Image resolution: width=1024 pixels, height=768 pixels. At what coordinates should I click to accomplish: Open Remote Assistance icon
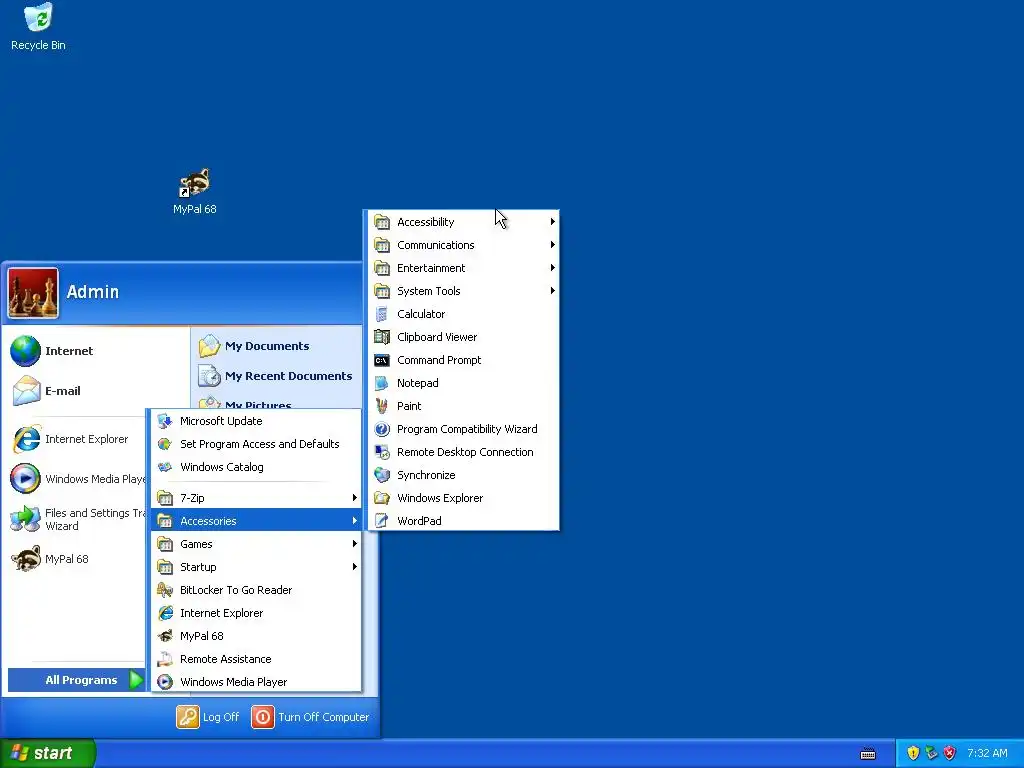[165, 659]
